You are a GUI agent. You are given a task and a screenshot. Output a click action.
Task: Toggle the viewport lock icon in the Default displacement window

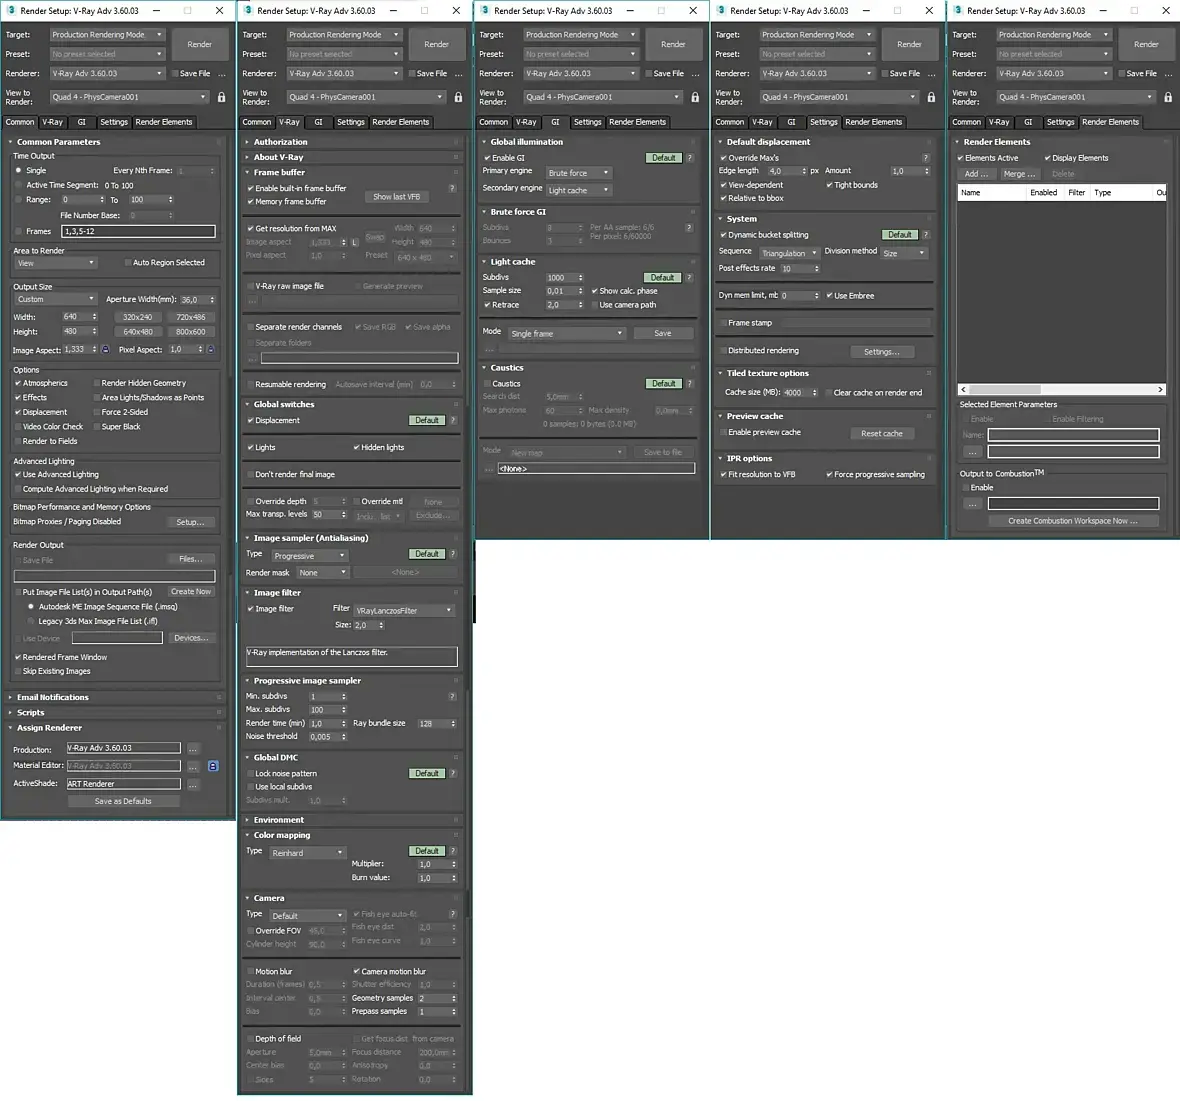point(932,97)
